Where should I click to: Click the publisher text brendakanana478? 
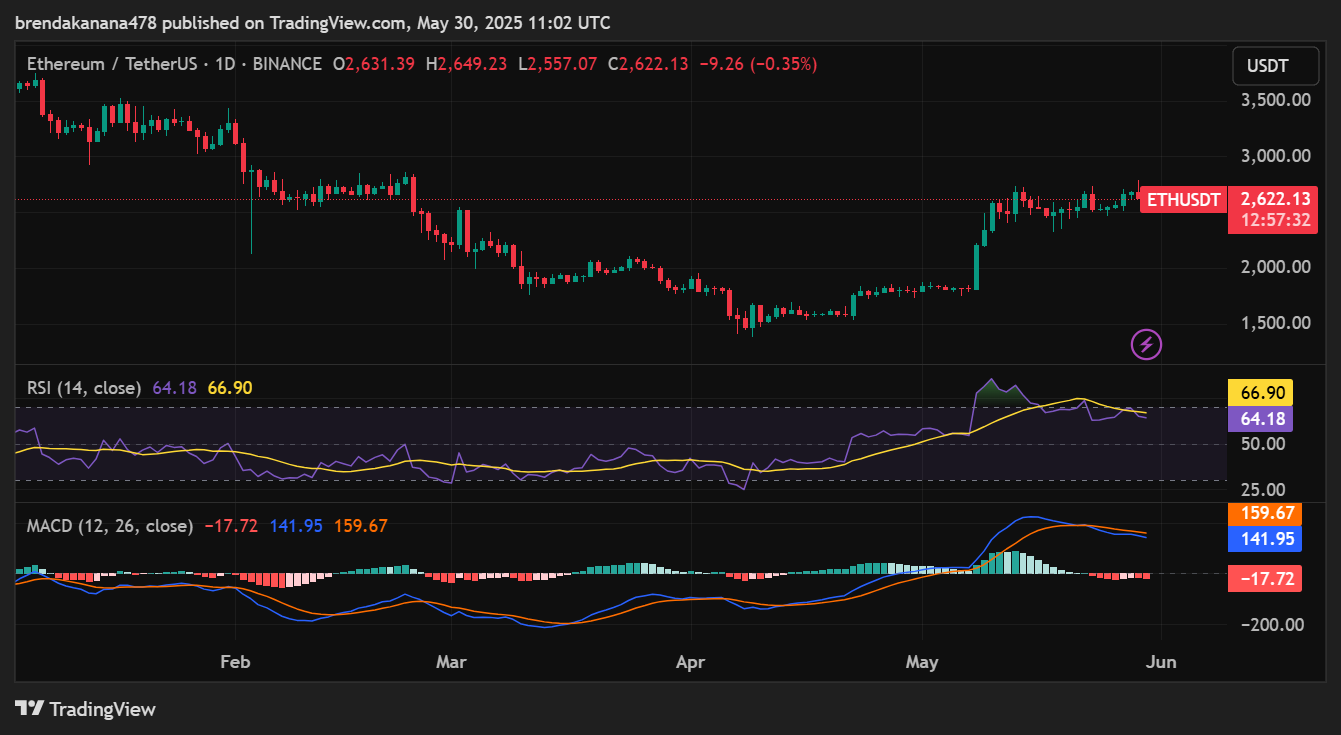pyautogui.click(x=84, y=22)
